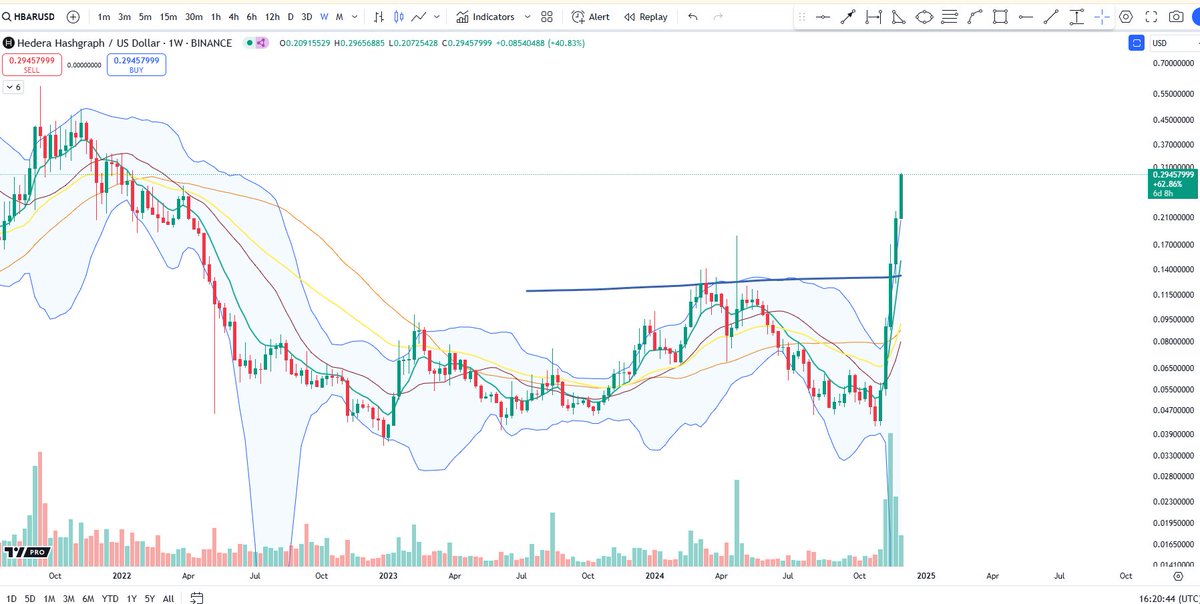Open the indicator templates grid icon
Viewport: 1200px width, 604px height.
(547, 17)
